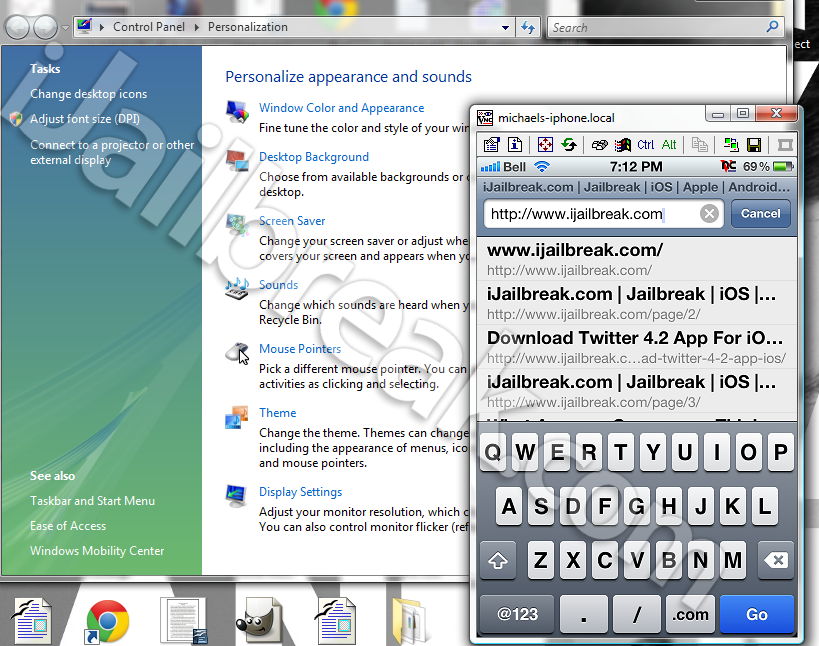Click Sounds musical notes icon
This screenshot has height=646, width=819.
pyautogui.click(x=237, y=289)
